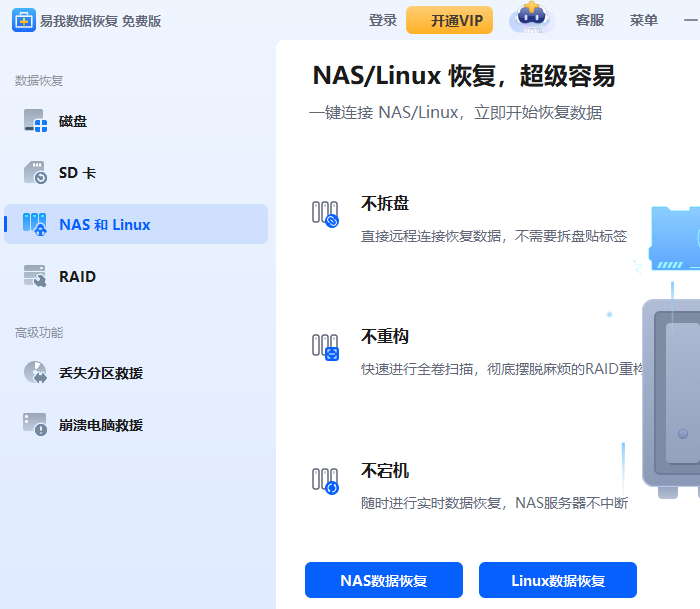Click the 不重构 heading
Image resolution: width=700 pixels, height=609 pixels.
[x=385, y=336]
